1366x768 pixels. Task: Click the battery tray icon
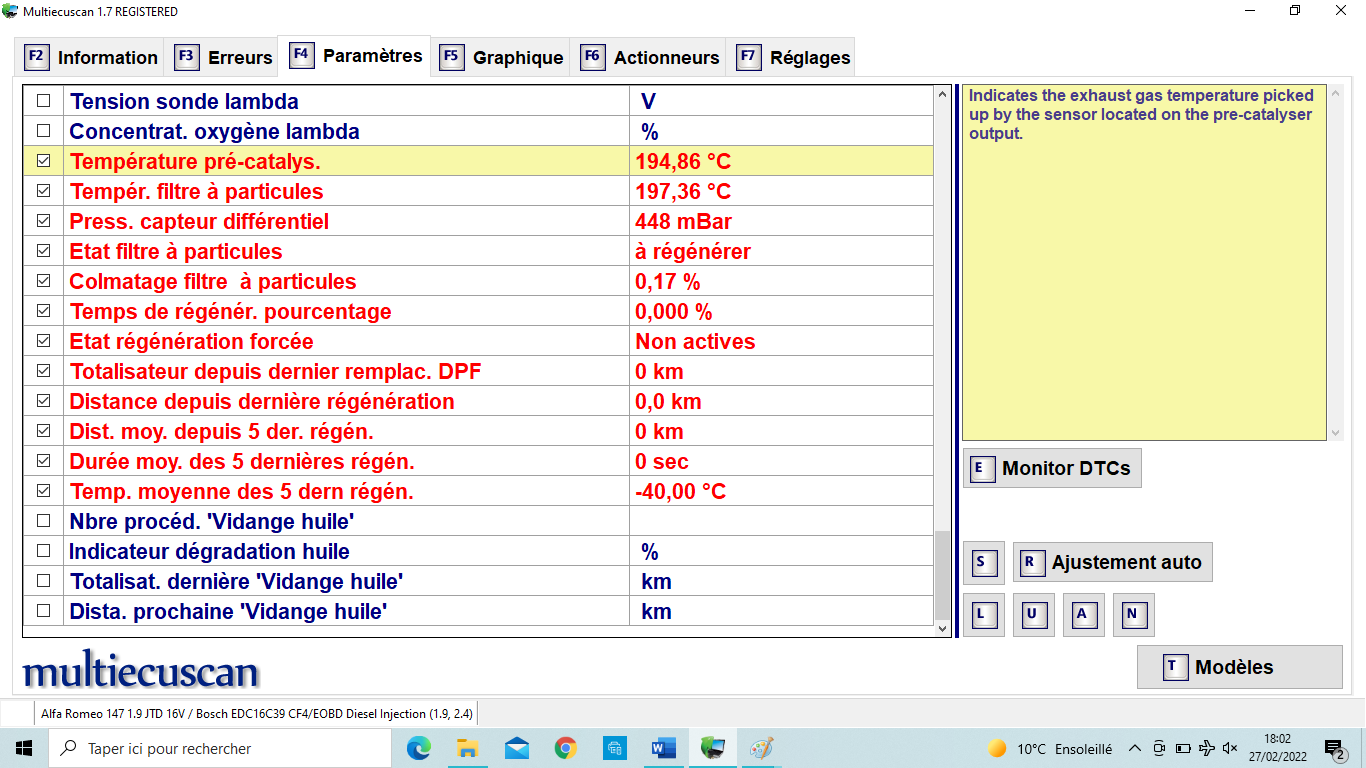point(1183,748)
